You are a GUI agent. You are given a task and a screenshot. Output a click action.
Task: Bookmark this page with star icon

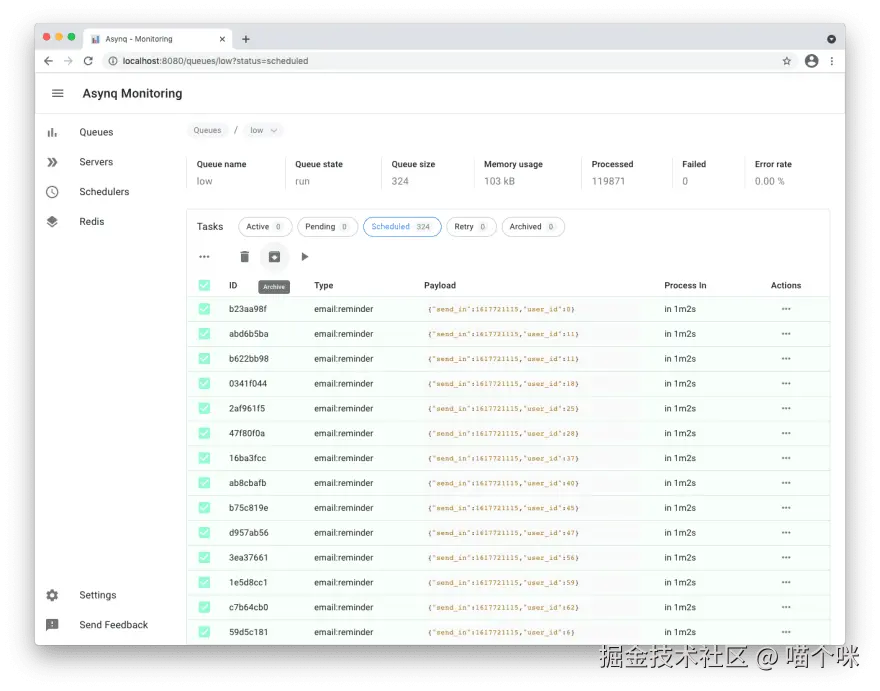click(x=786, y=61)
